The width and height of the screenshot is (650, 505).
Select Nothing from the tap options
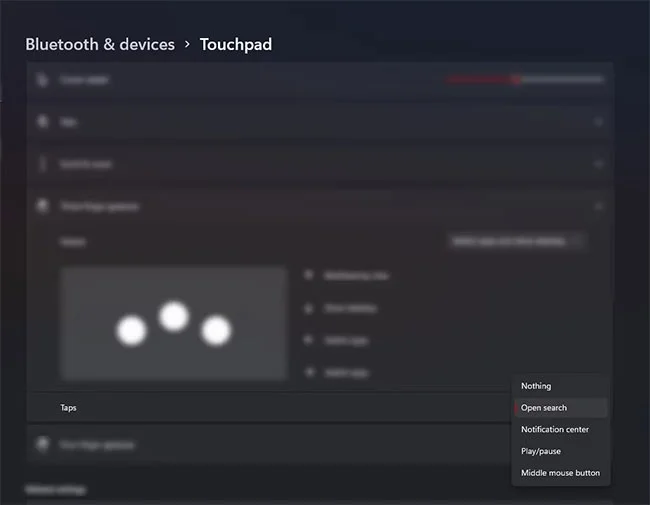(x=536, y=386)
